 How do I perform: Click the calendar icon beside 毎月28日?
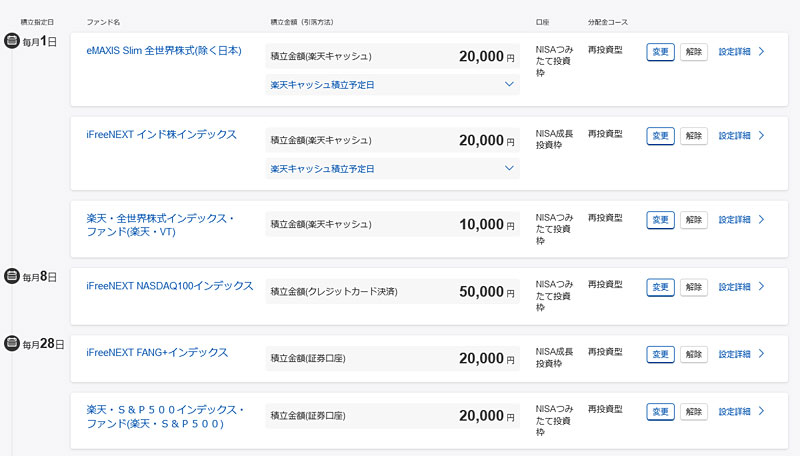tap(11, 343)
